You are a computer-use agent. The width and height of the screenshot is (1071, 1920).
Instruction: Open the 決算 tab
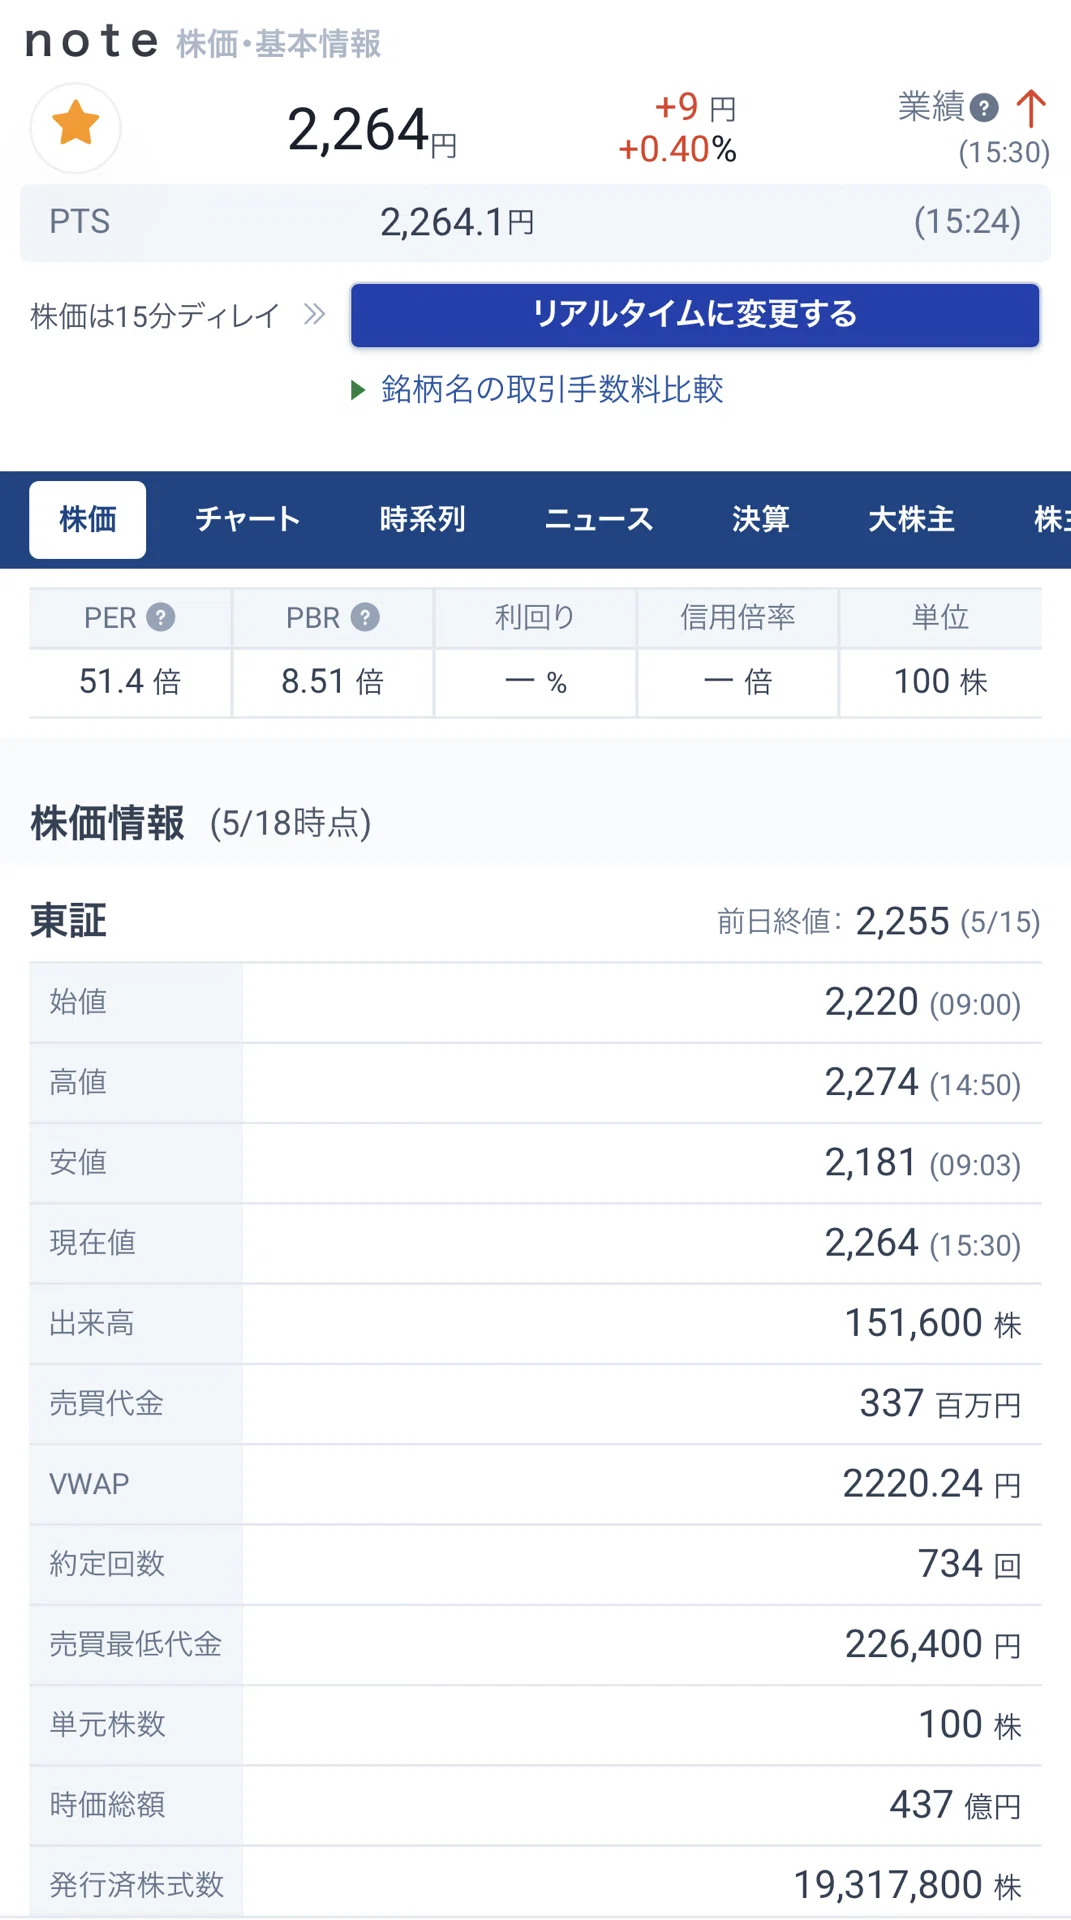pyautogui.click(x=761, y=520)
